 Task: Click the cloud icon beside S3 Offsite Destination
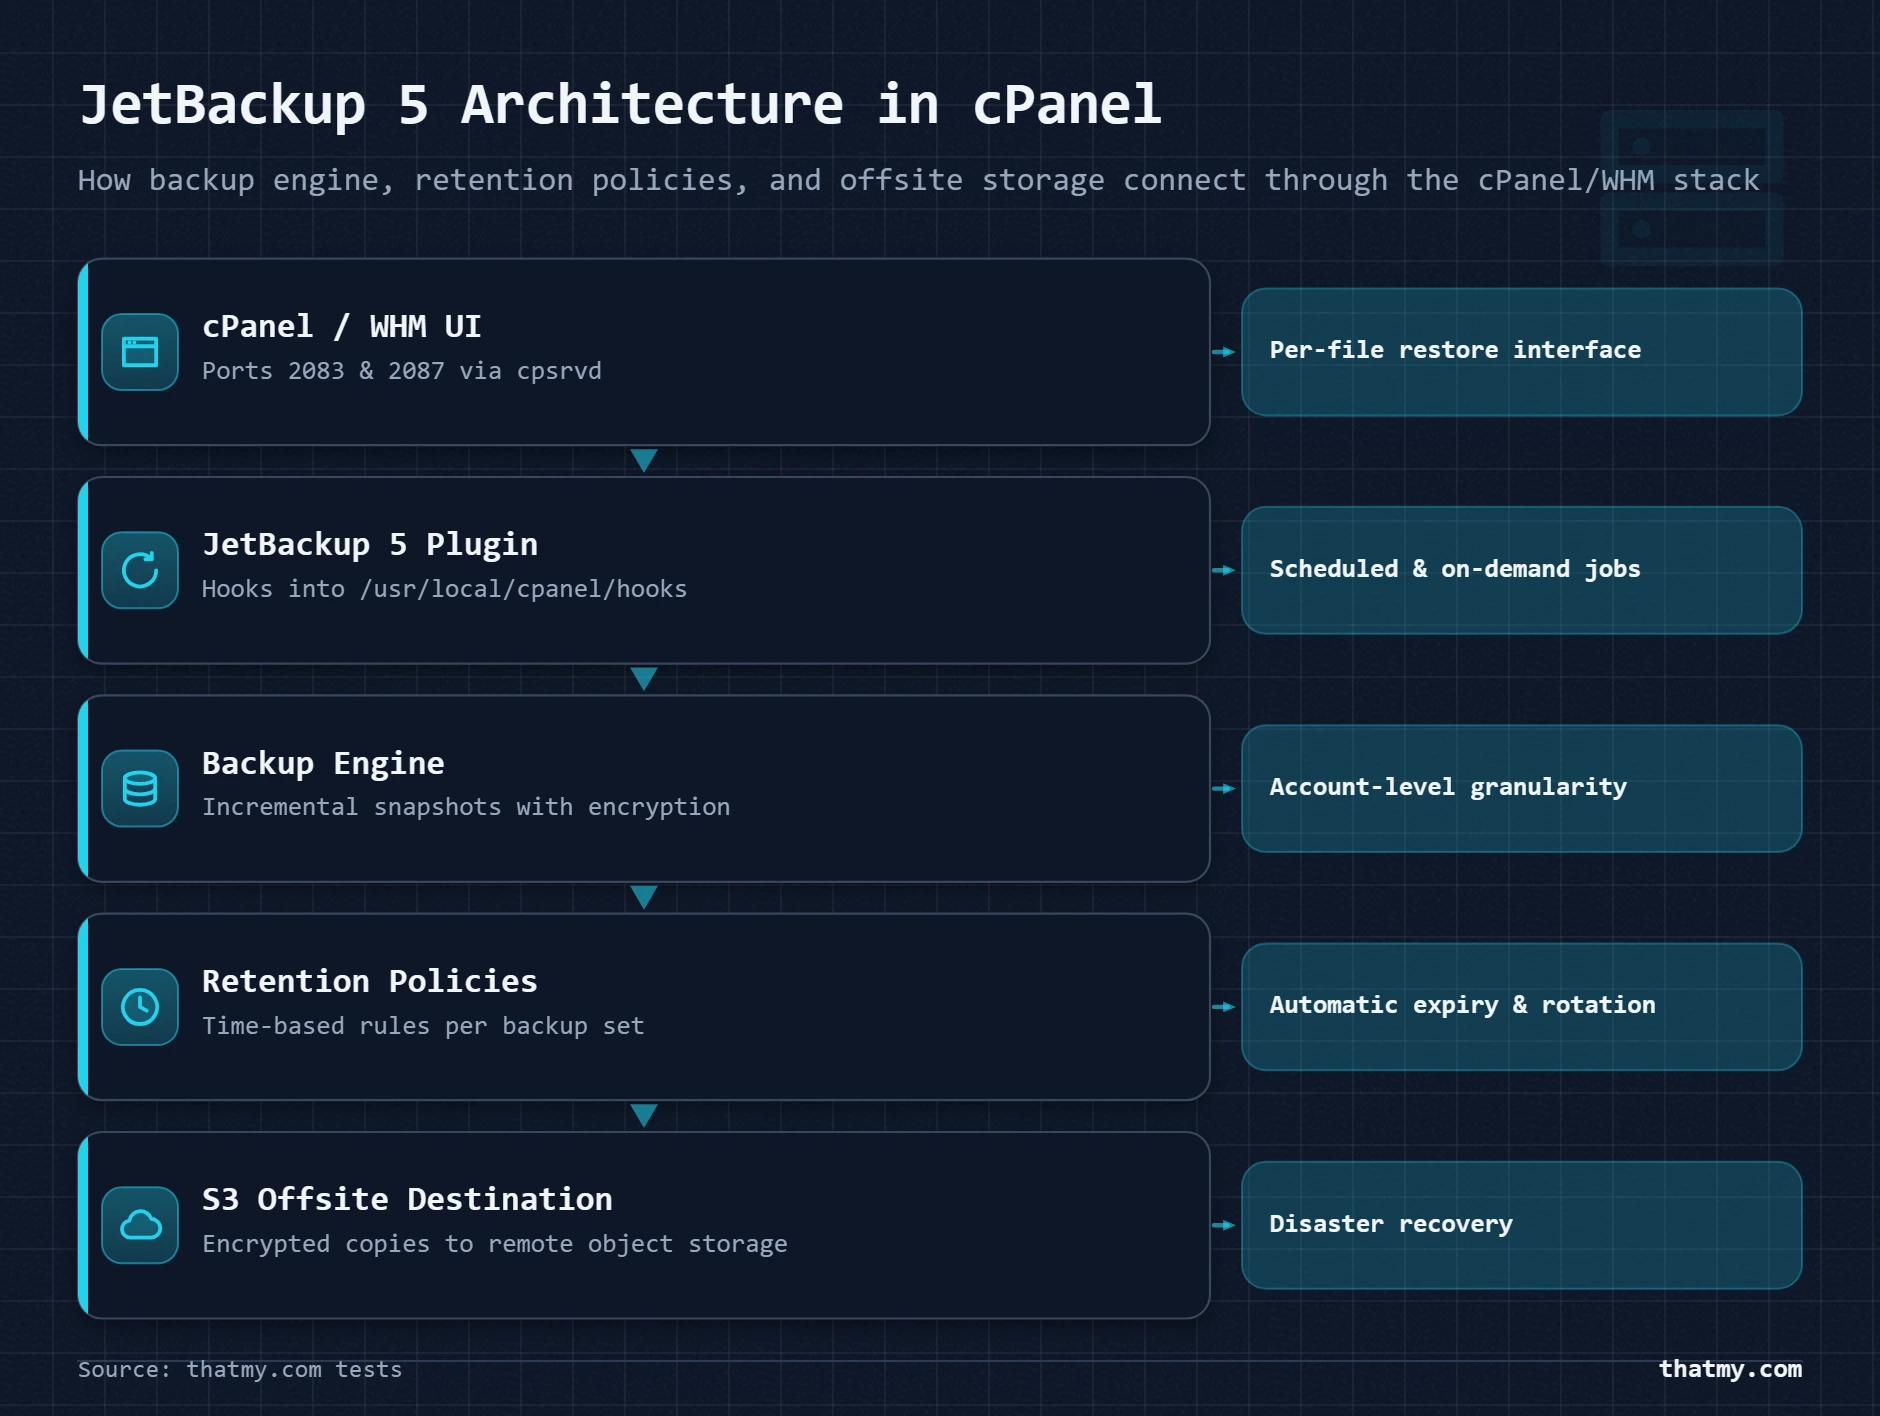tap(140, 1225)
